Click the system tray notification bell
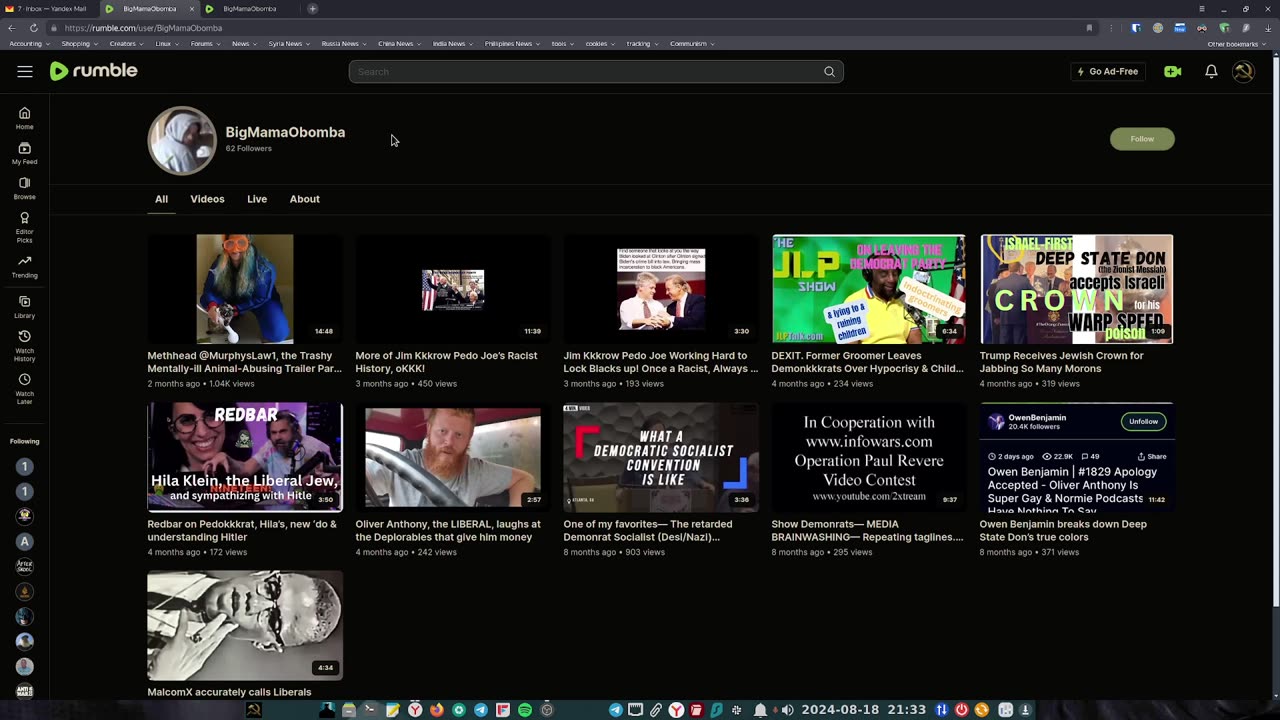Image resolution: width=1280 pixels, height=720 pixels. (760, 710)
